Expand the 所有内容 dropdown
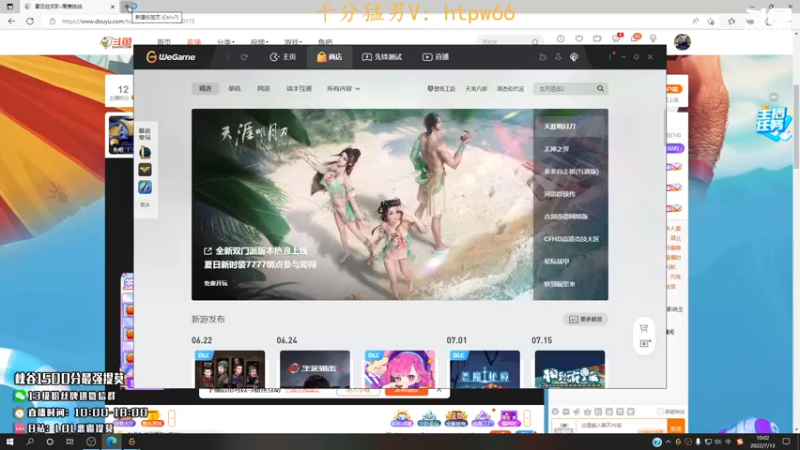800x450 pixels. click(x=343, y=88)
